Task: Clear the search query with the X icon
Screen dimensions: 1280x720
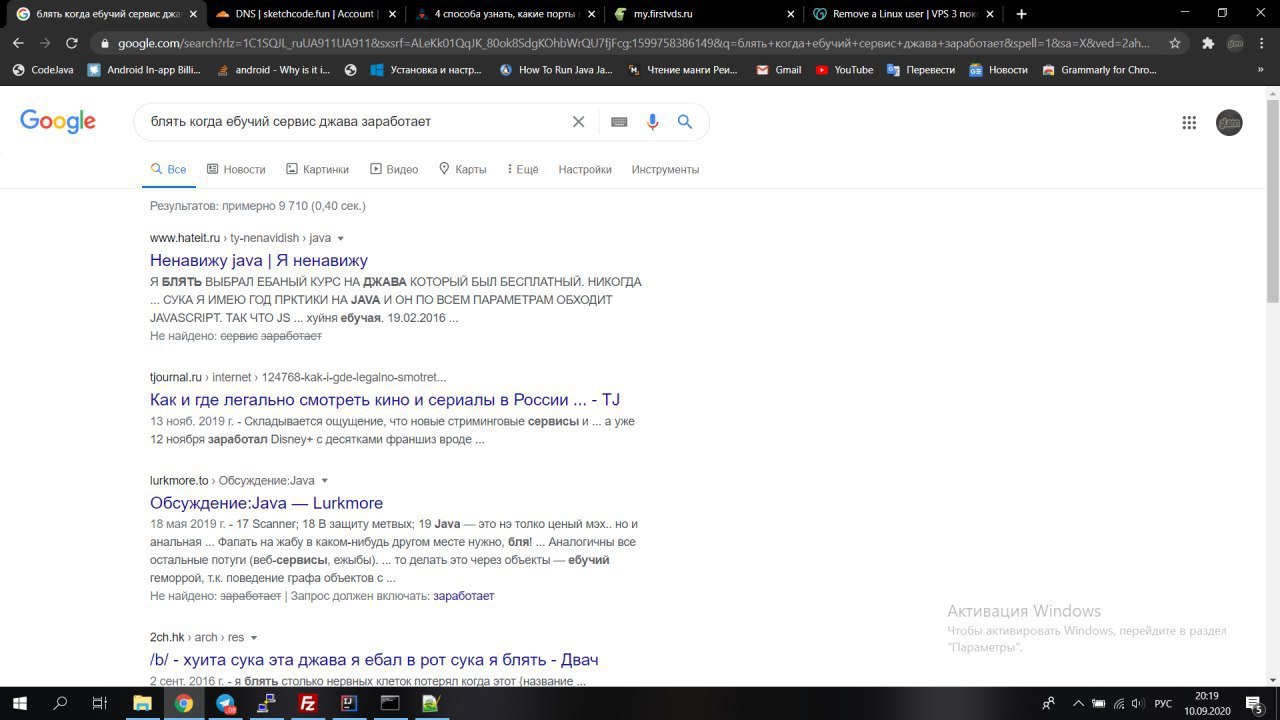Action: [x=578, y=122]
